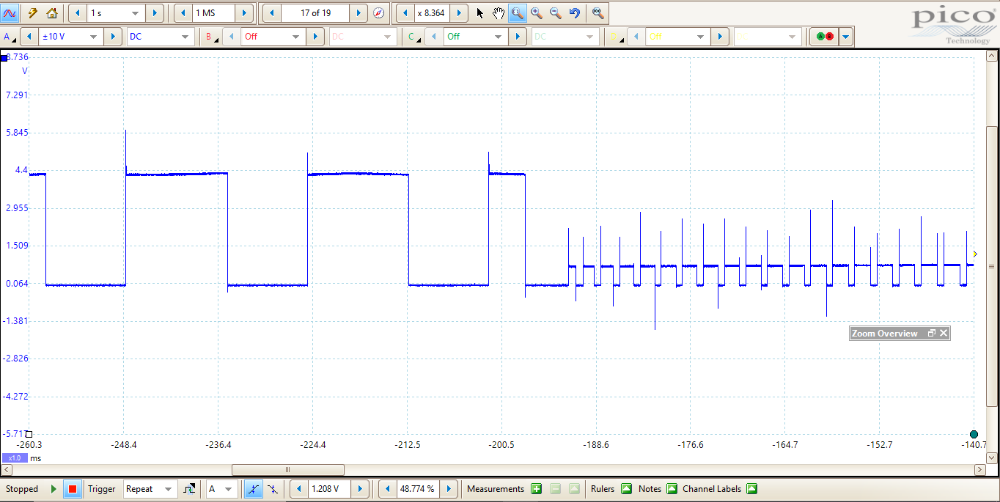This screenshot has width=1000, height=502.
Task: Click the zoom to full view icon
Action: point(597,13)
